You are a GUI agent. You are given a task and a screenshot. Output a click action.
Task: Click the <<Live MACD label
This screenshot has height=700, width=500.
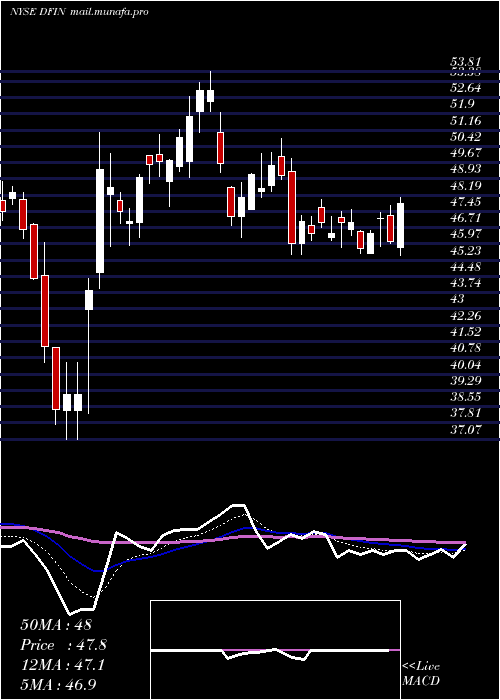point(421,673)
